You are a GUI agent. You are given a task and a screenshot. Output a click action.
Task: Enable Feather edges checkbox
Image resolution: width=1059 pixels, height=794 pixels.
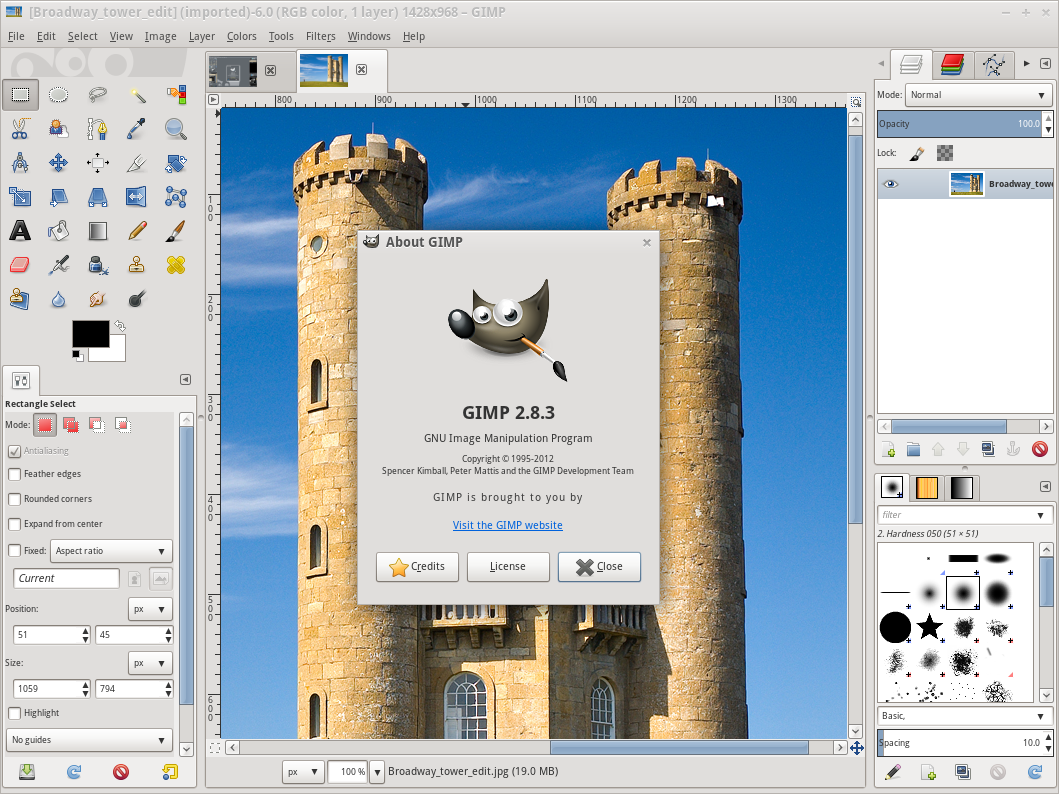tap(14, 474)
